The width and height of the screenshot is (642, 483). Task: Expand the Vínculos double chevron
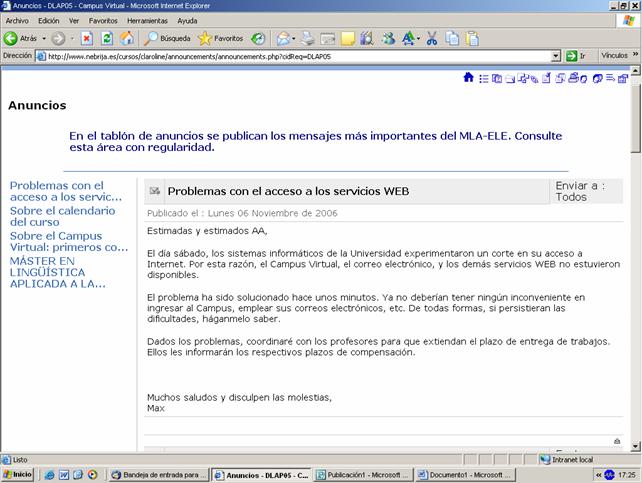click(635, 54)
